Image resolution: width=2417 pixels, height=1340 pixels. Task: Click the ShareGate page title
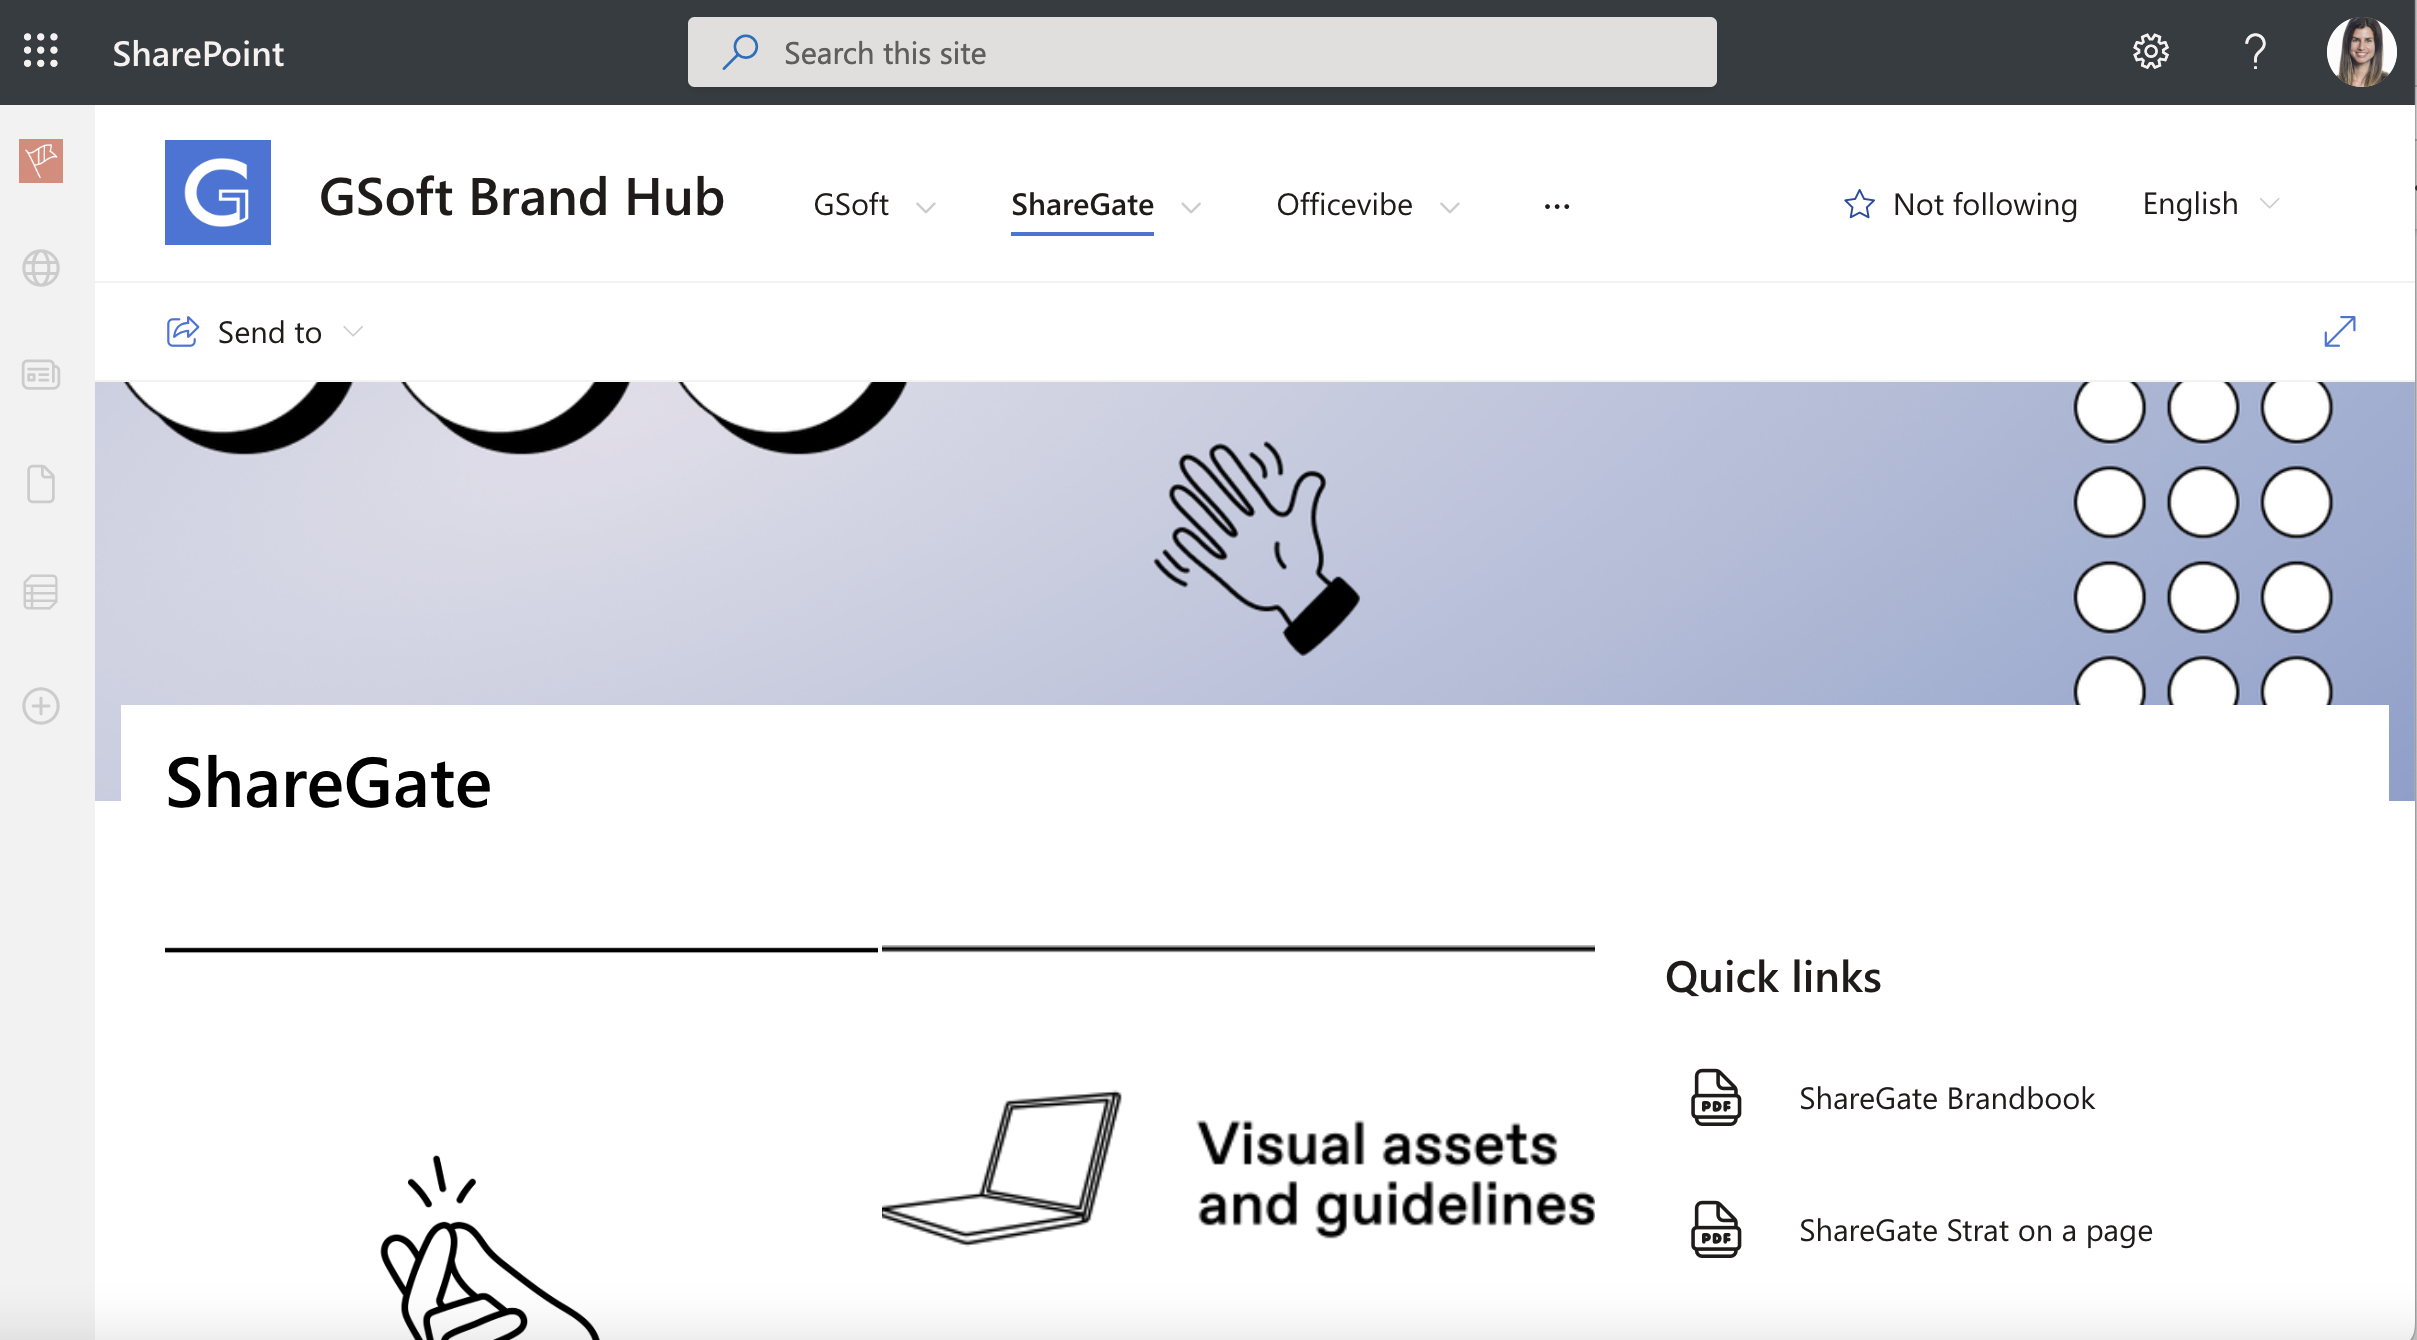tap(328, 782)
